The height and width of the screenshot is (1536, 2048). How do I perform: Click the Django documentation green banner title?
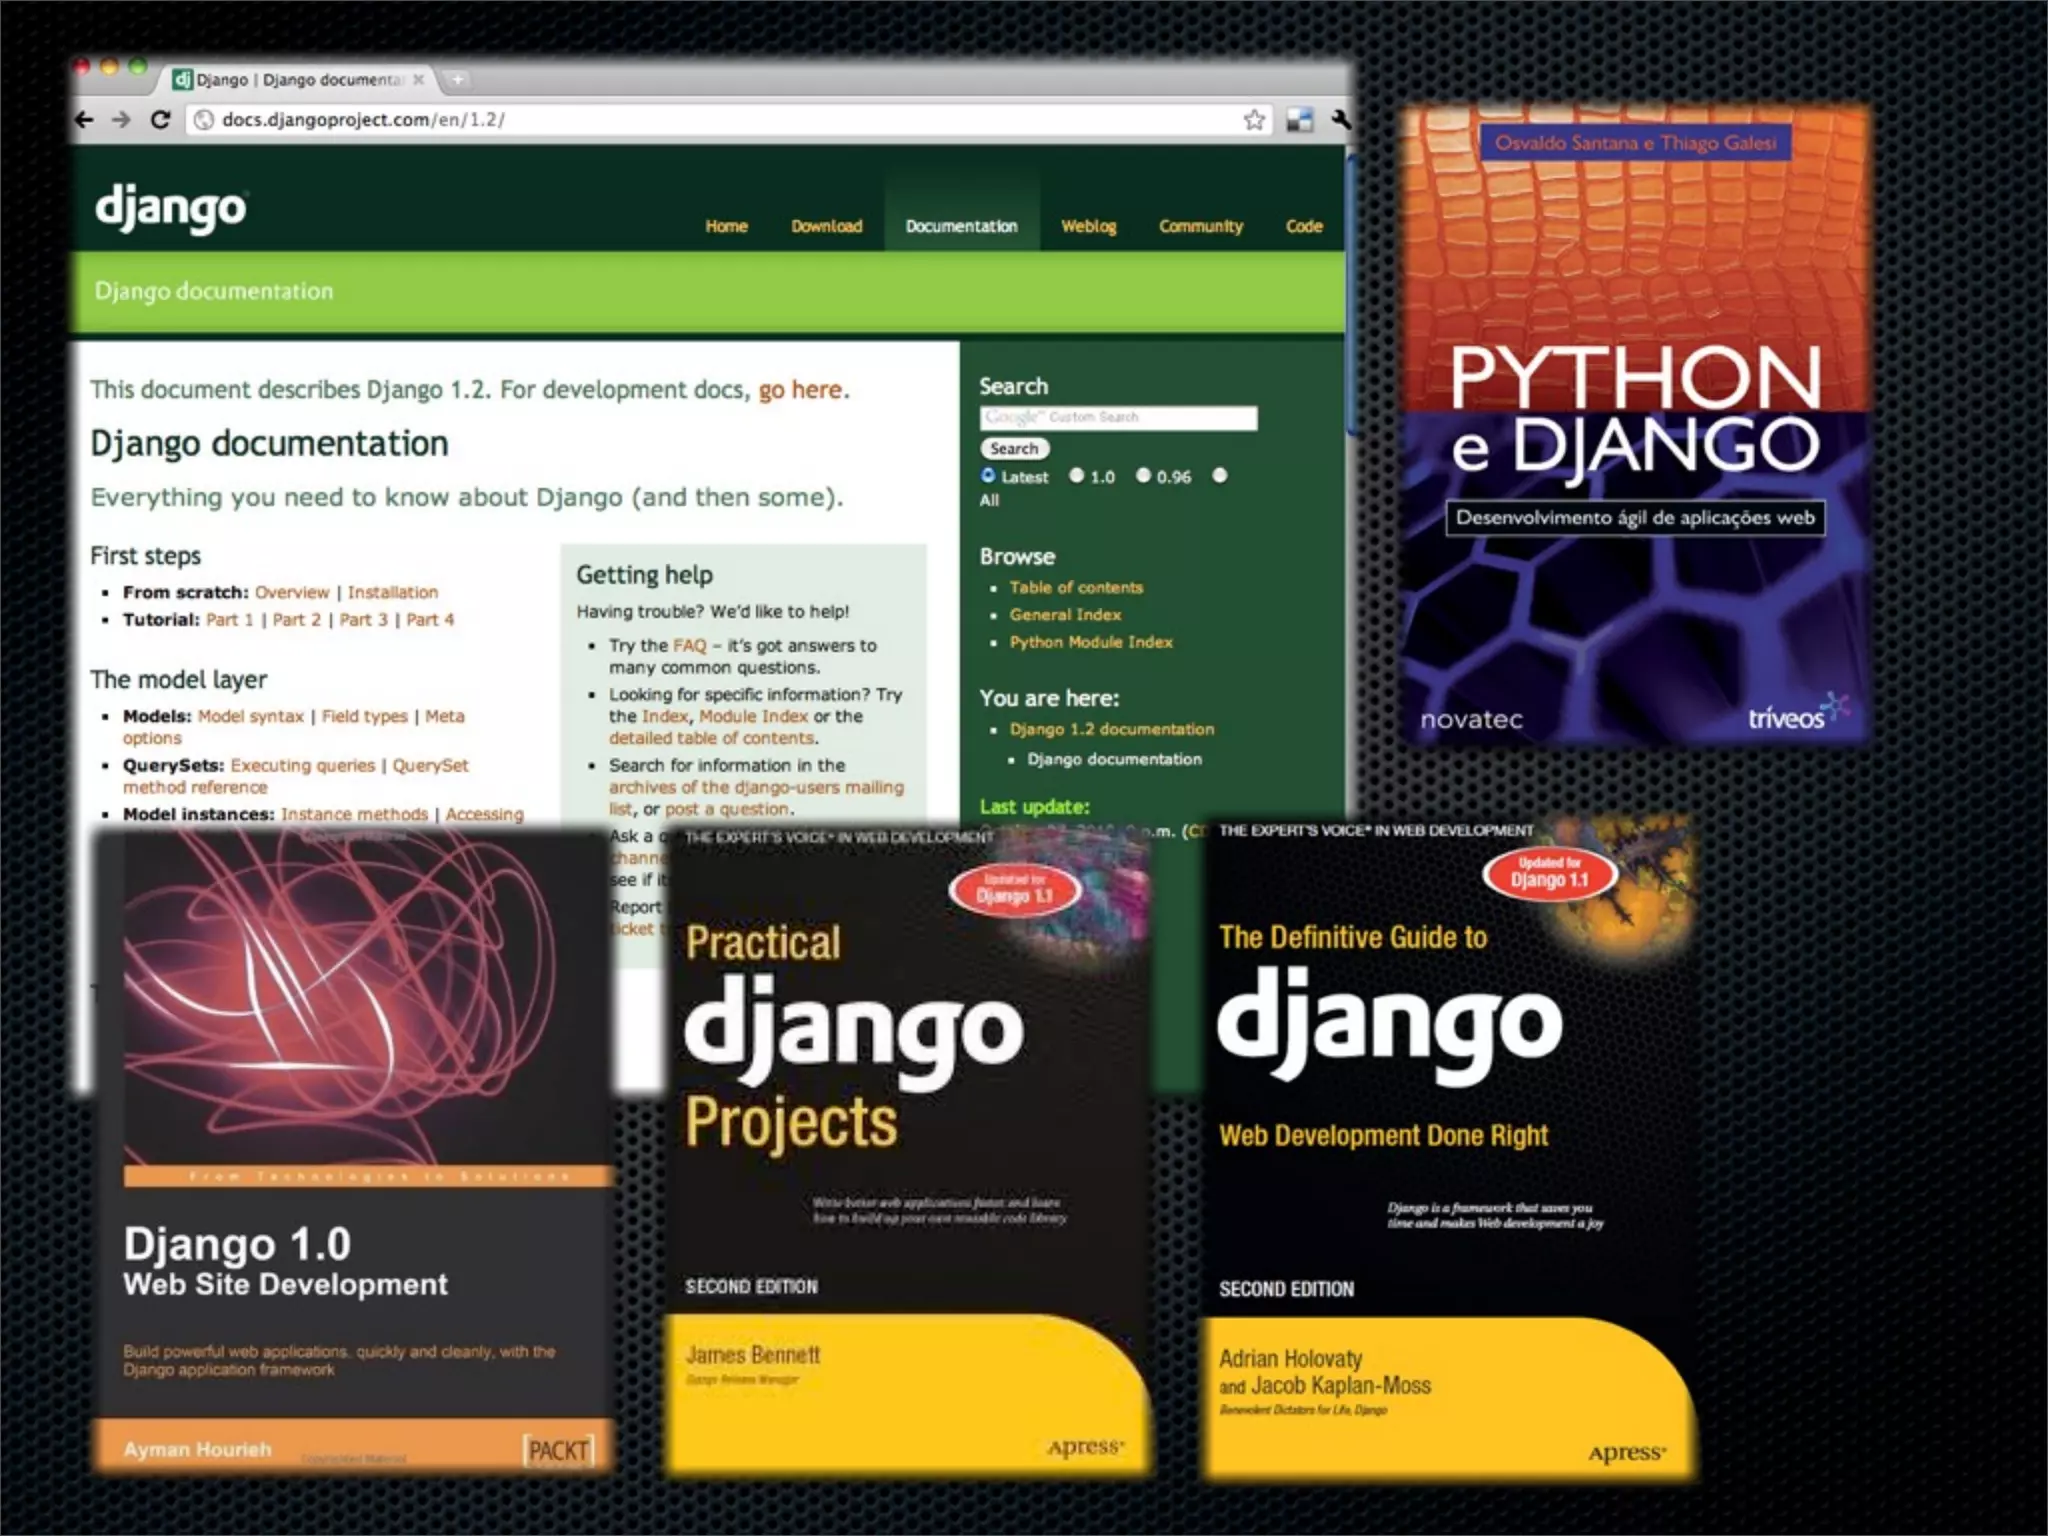(x=214, y=291)
